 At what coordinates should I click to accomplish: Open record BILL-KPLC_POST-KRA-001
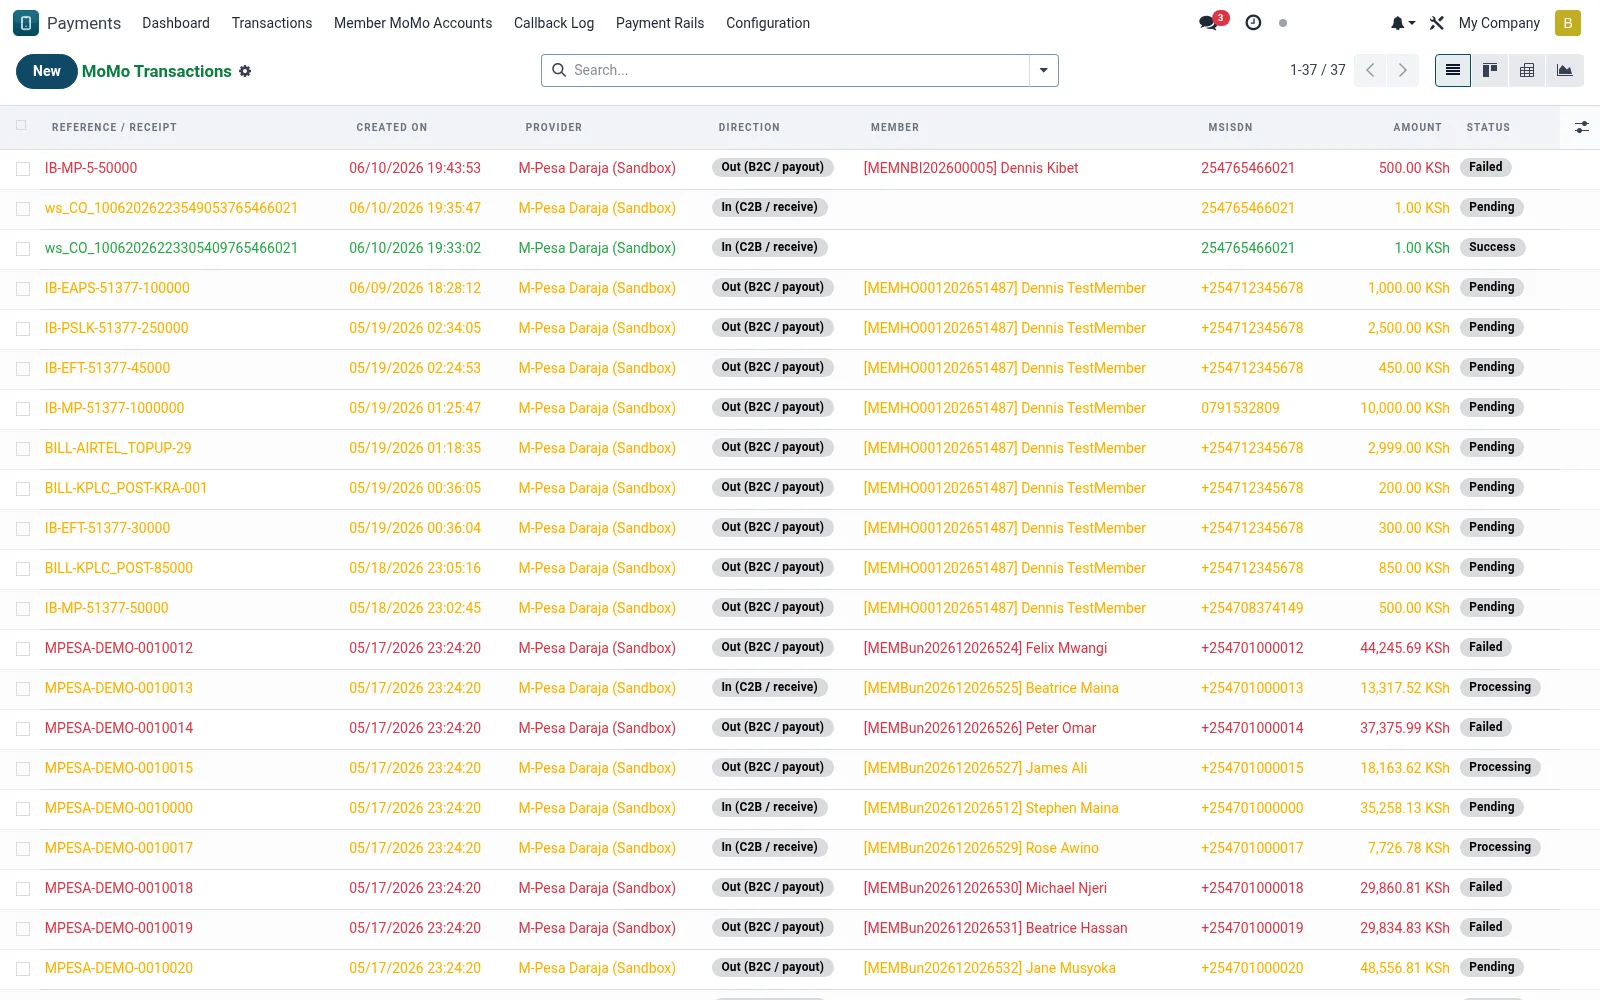pyautogui.click(x=126, y=488)
